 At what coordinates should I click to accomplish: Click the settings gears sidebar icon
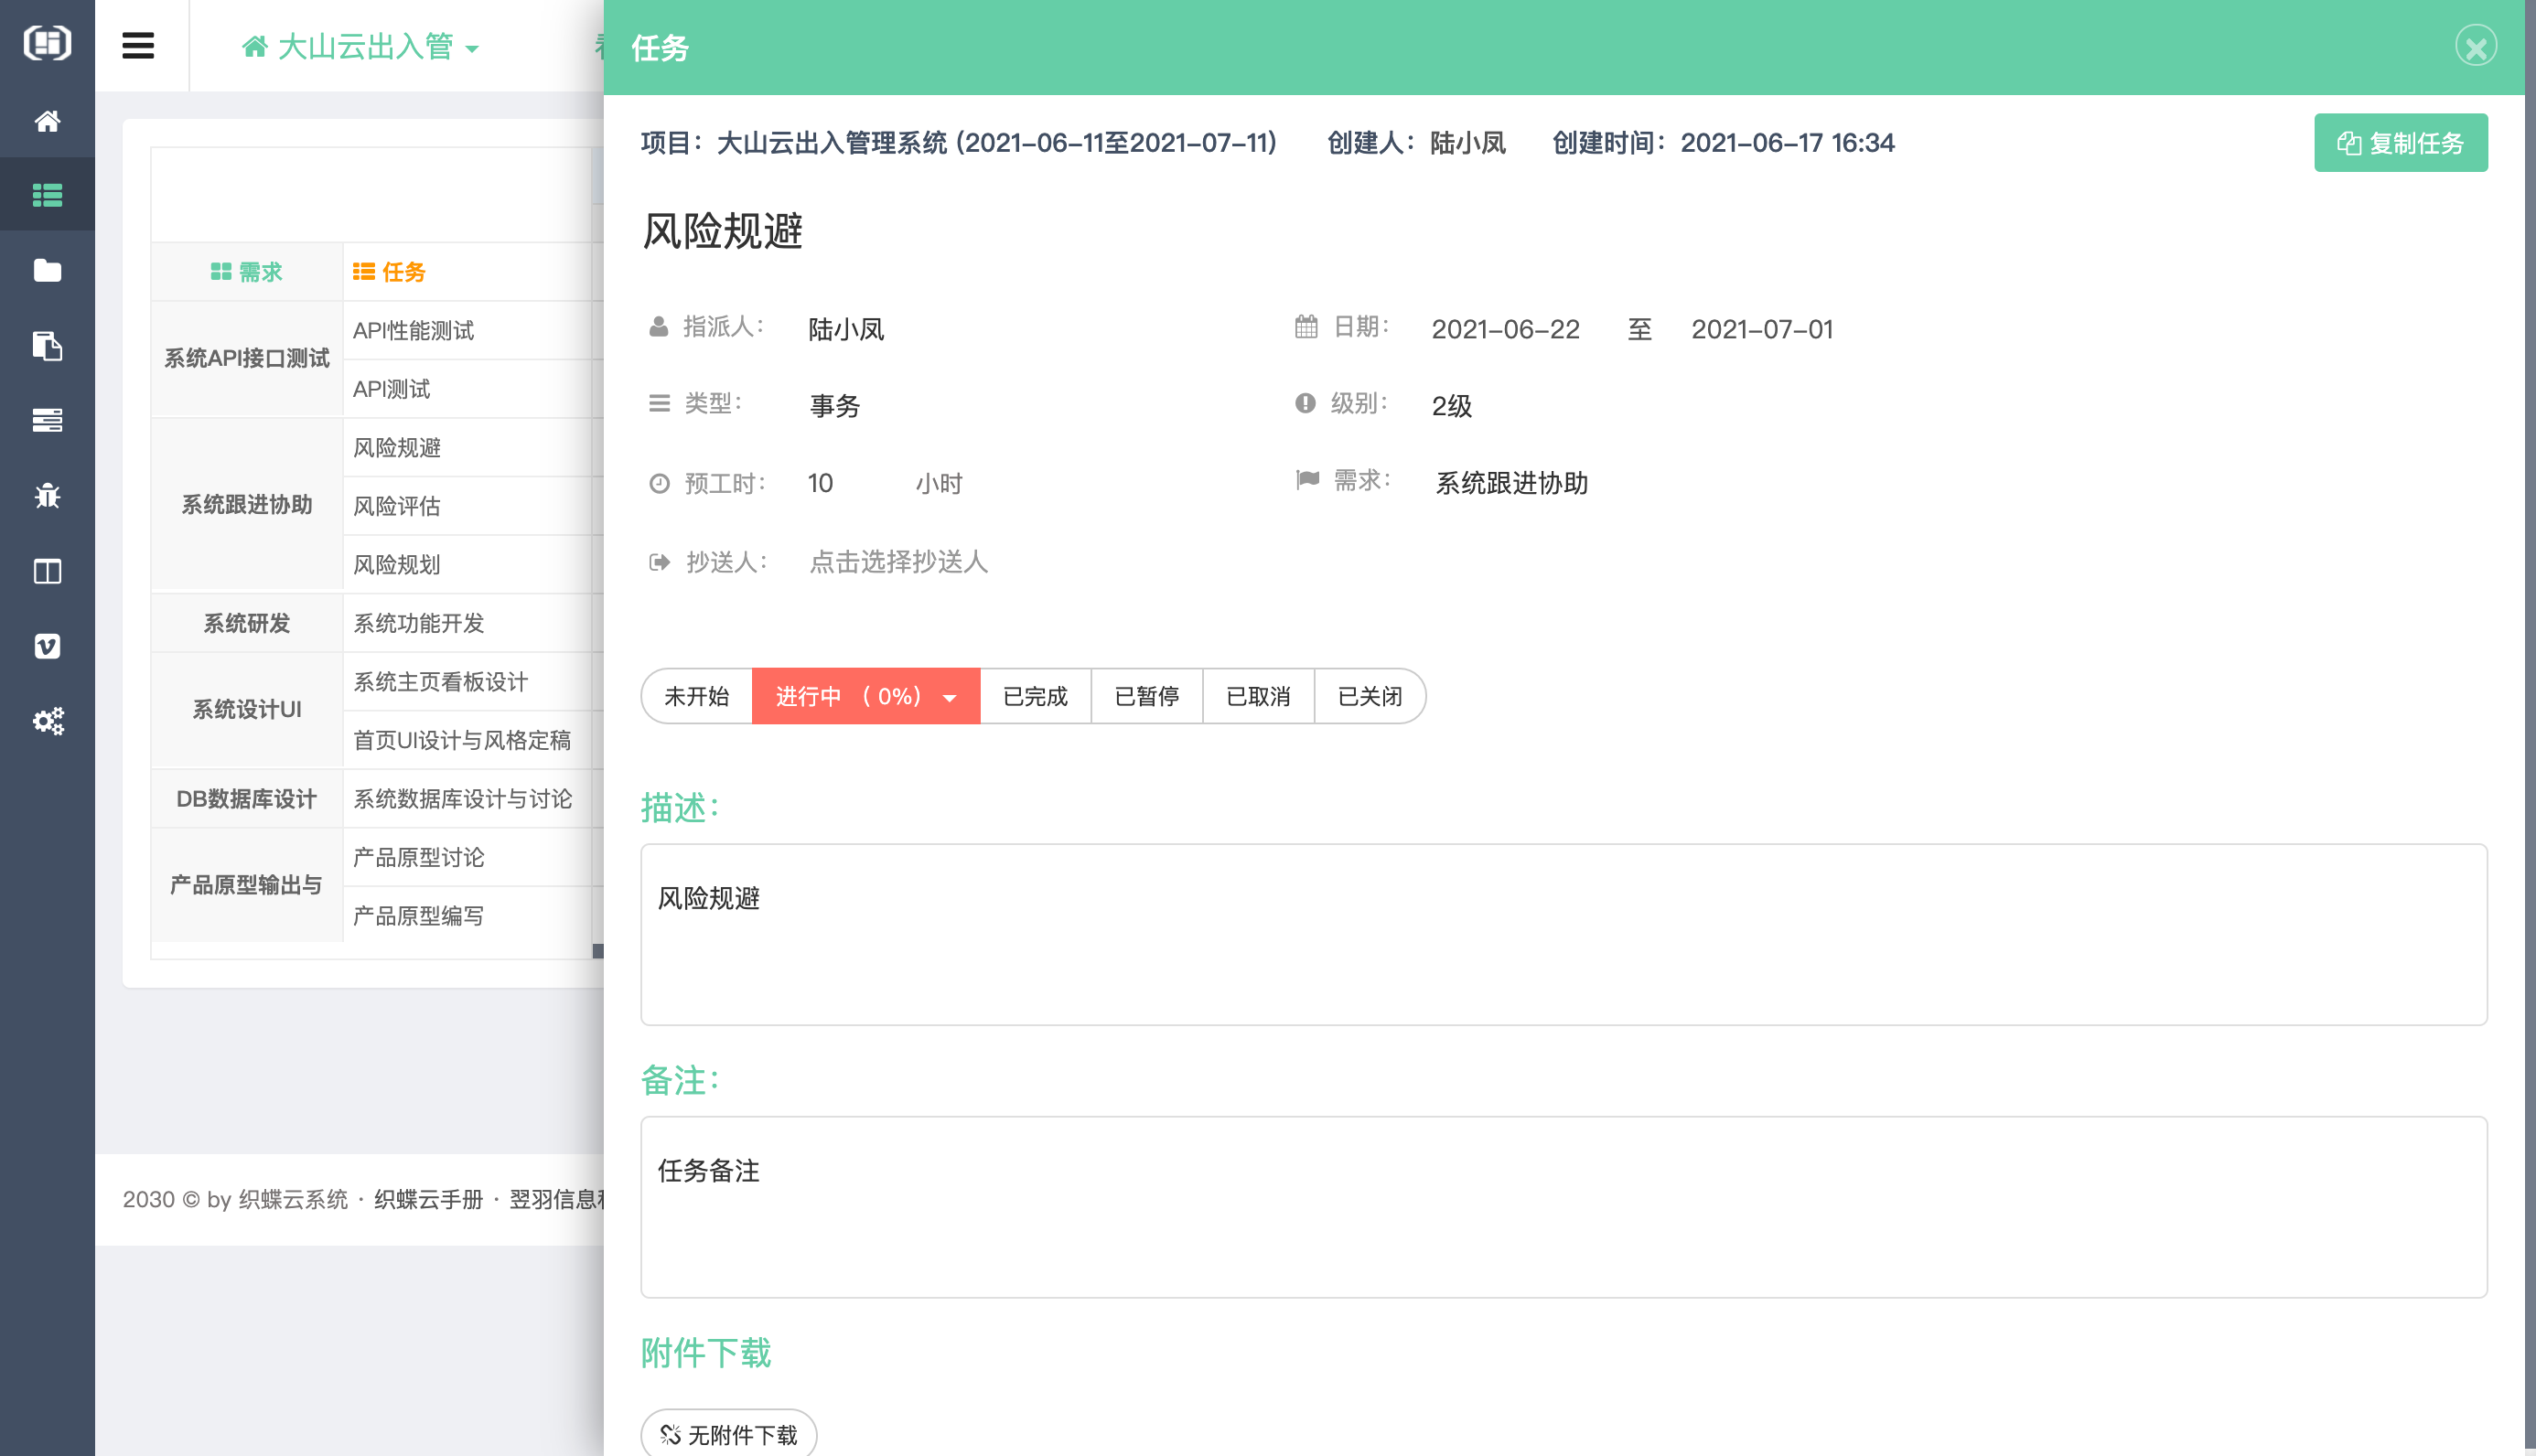[47, 721]
